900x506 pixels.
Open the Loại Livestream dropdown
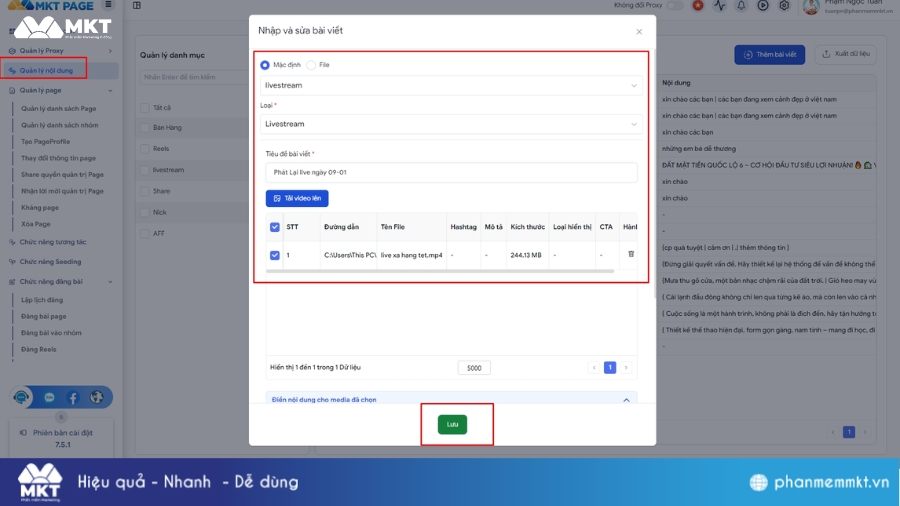[x=451, y=124]
